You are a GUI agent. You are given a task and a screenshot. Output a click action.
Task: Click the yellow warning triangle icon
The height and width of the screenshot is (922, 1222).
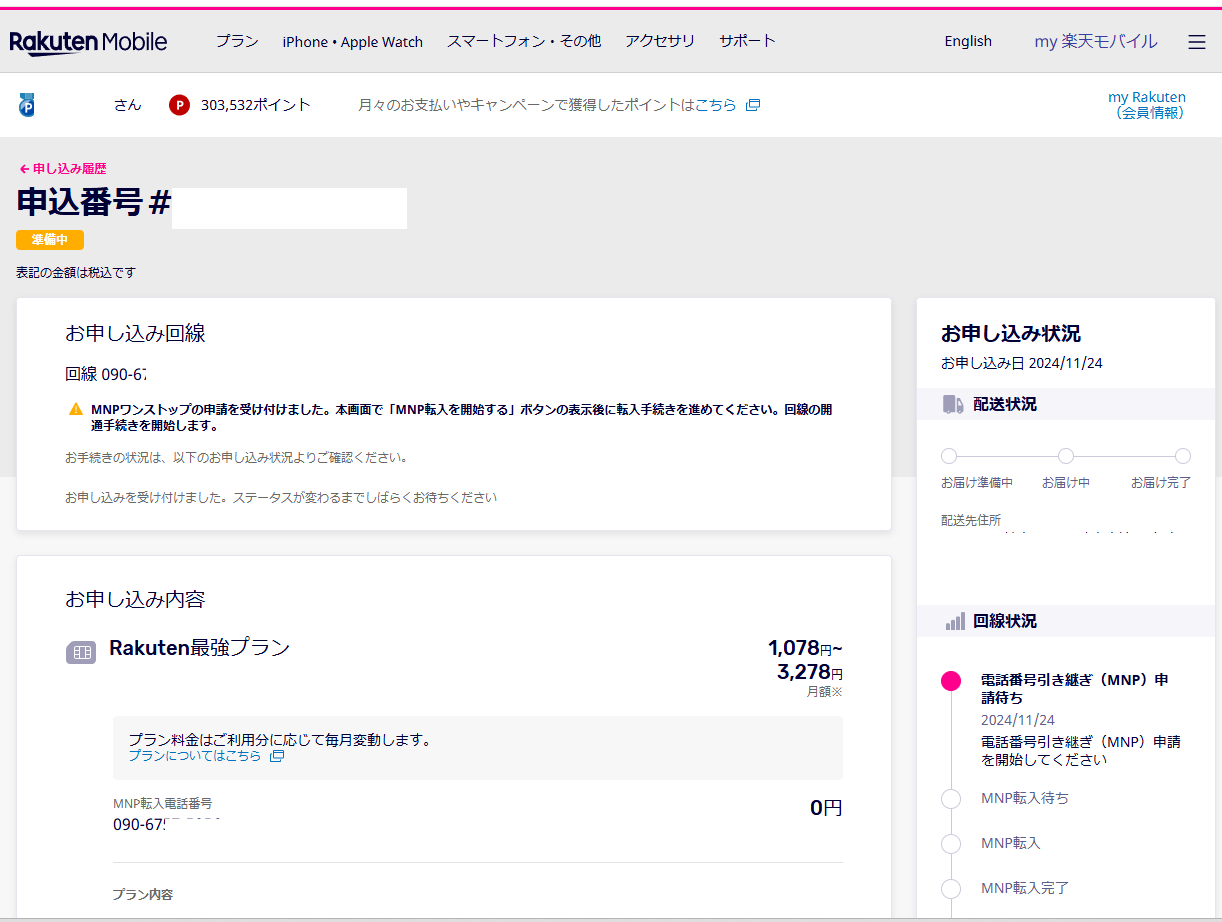pyautogui.click(x=76, y=409)
